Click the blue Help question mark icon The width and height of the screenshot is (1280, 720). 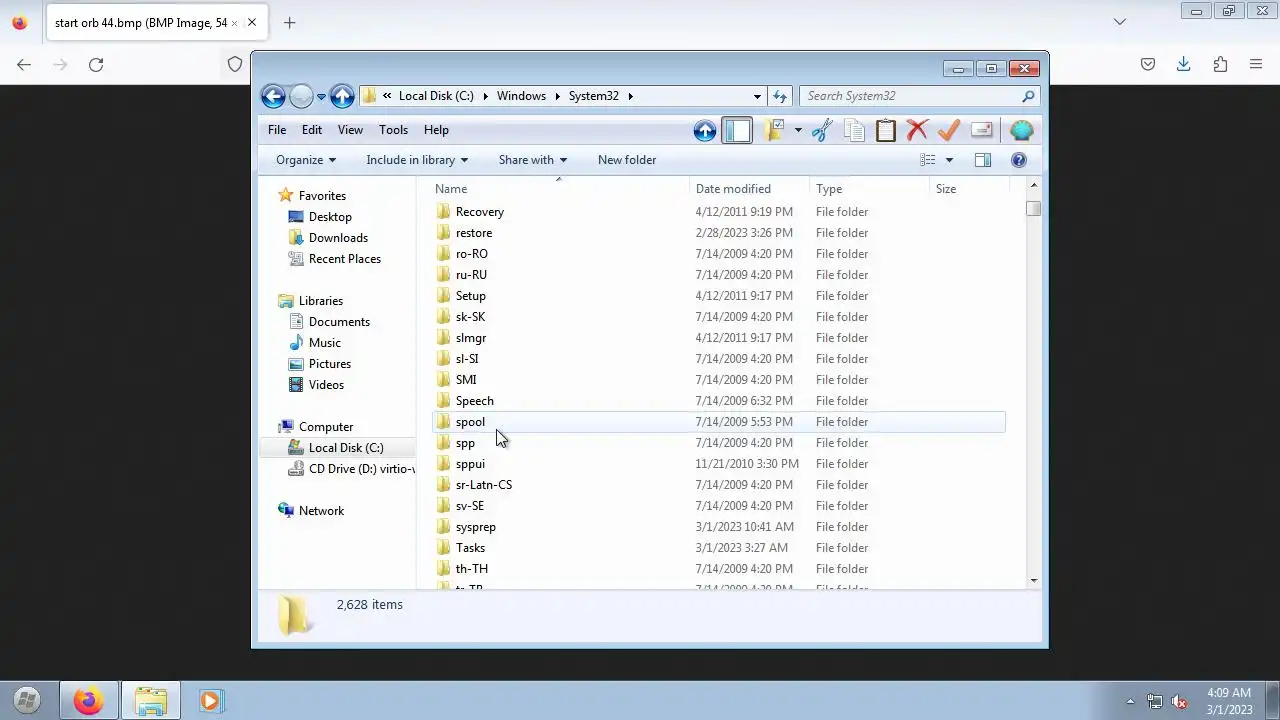pyautogui.click(x=1019, y=160)
